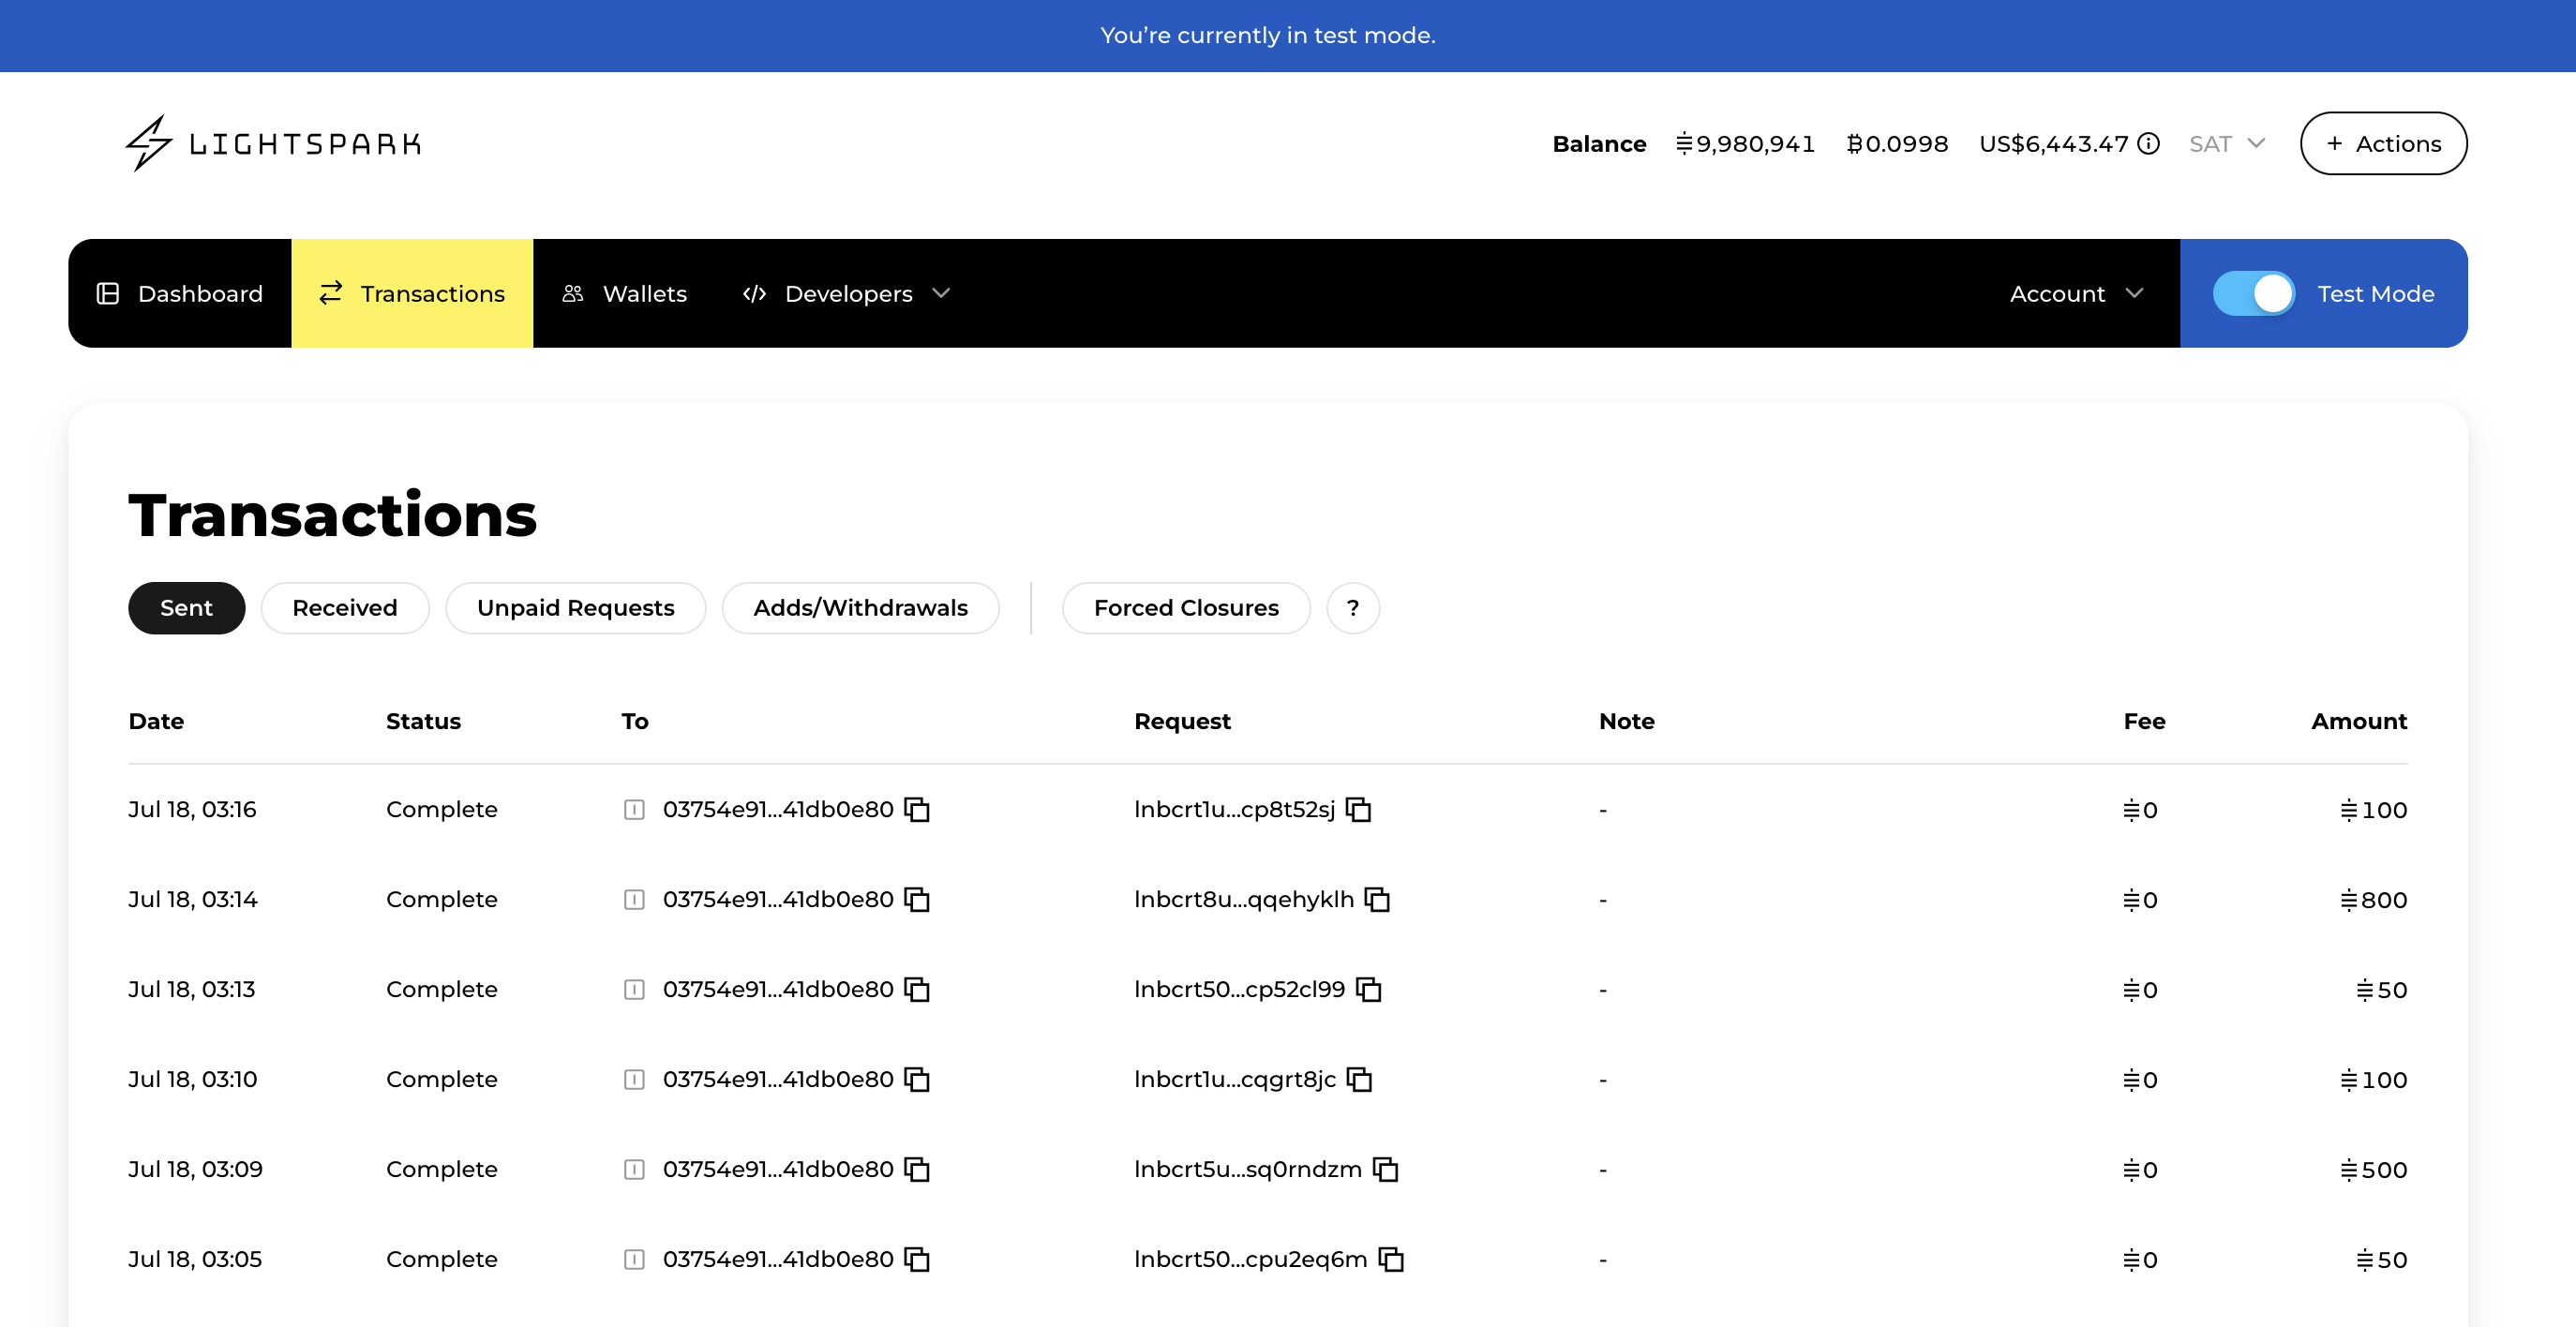Copy the request lnbcrt50...cp52cl99
This screenshot has height=1327, width=2576.
coord(1368,989)
